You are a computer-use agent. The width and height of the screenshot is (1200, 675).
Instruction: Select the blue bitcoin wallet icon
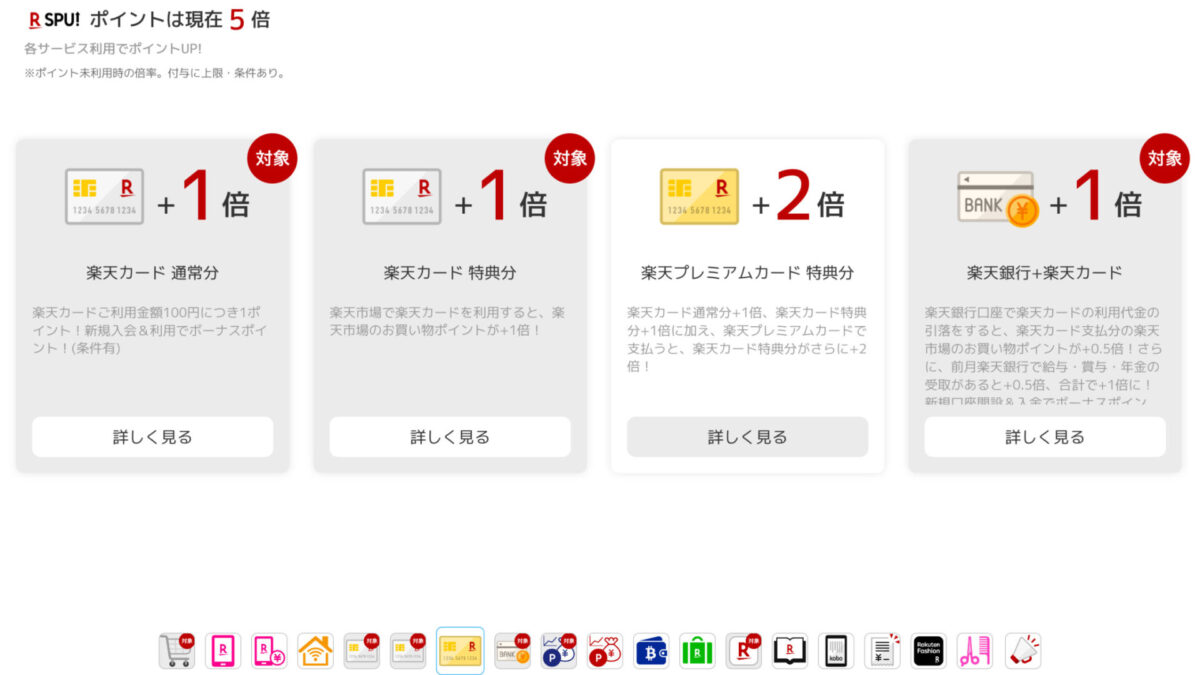coord(651,651)
